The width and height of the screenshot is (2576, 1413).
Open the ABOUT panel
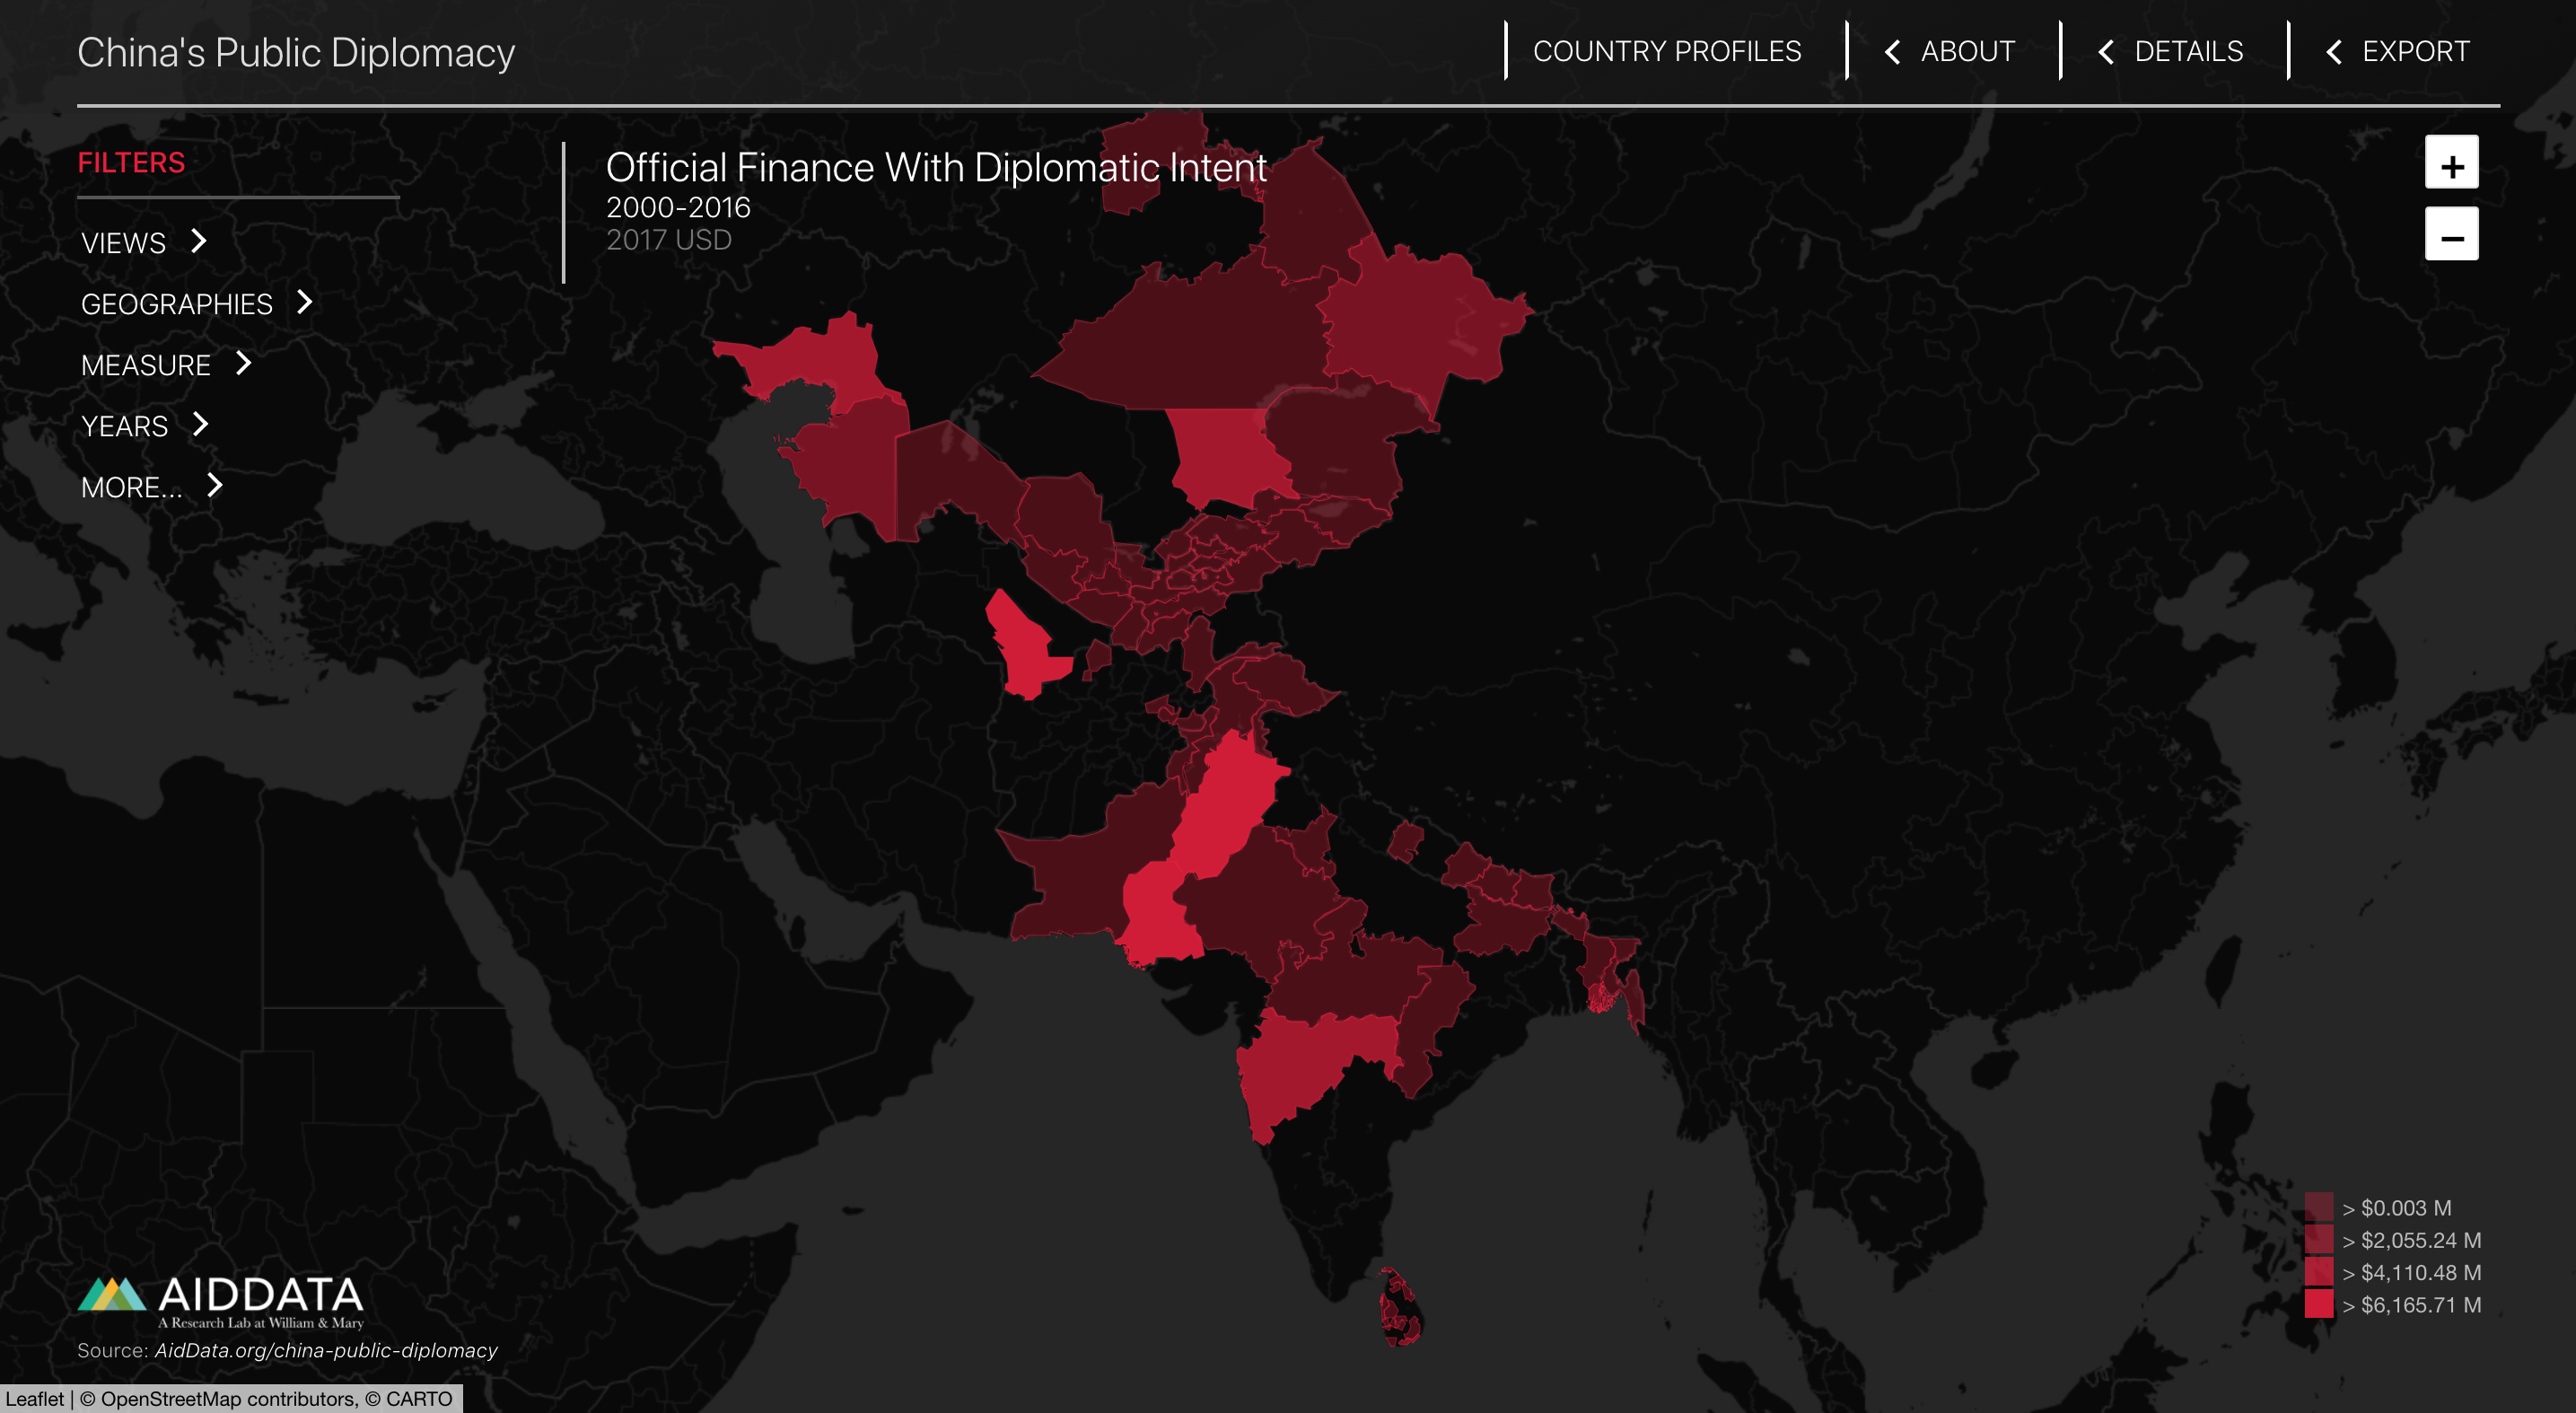tap(1966, 52)
